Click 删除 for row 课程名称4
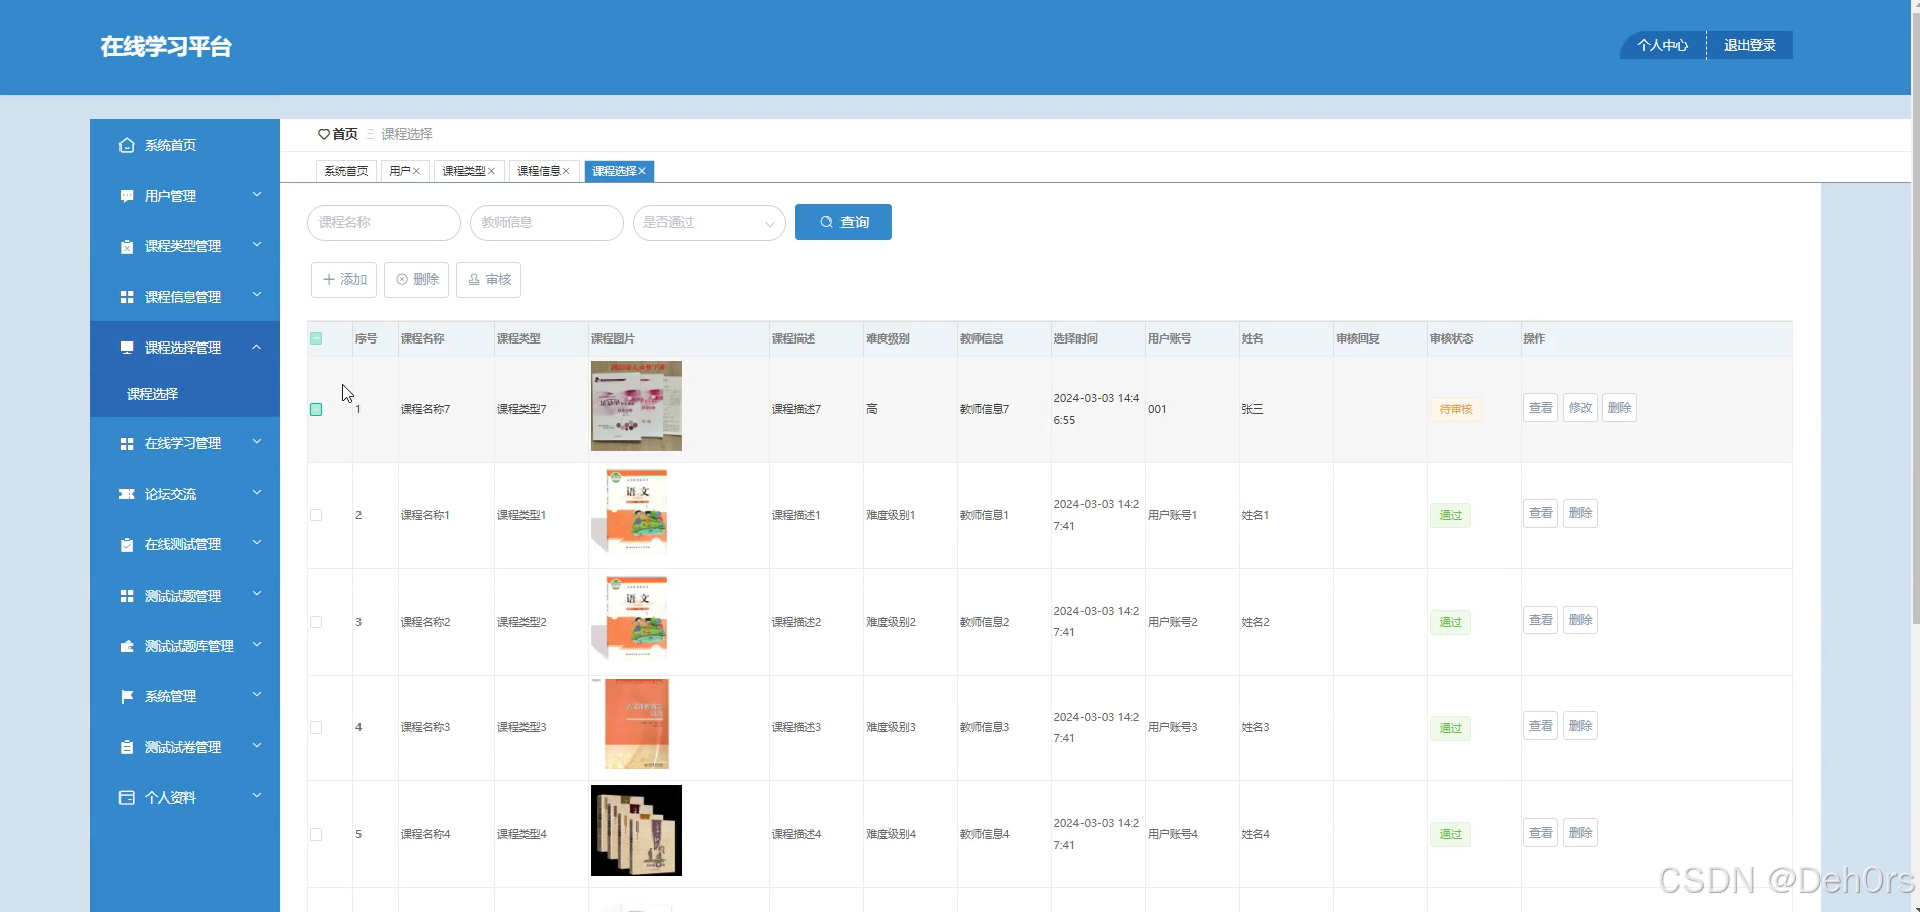Viewport: 1920px width, 912px height. pyautogui.click(x=1580, y=833)
